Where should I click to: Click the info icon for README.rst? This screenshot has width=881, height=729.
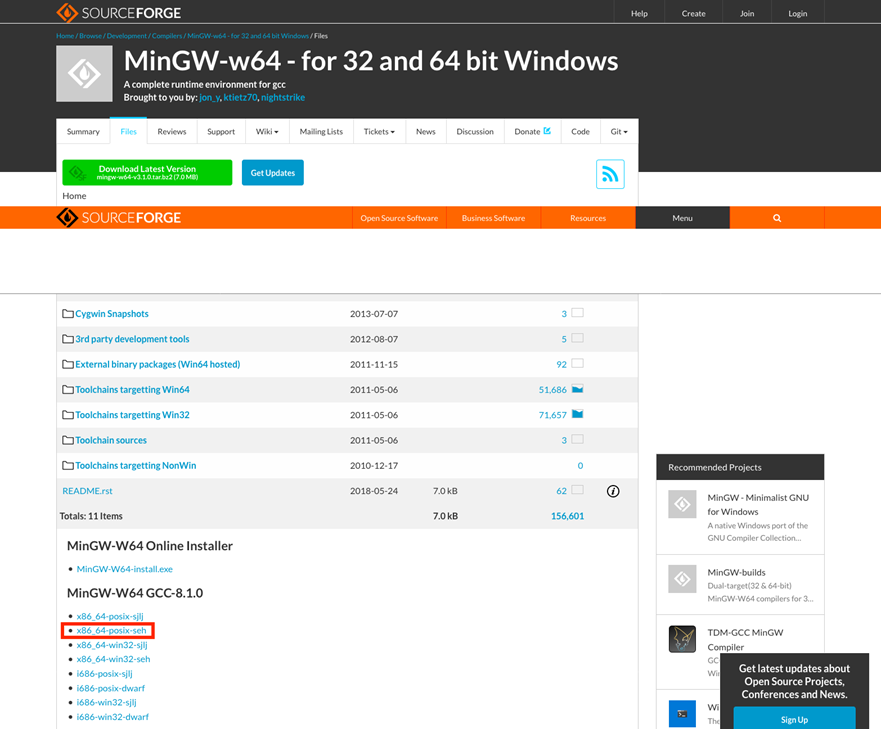(x=613, y=491)
